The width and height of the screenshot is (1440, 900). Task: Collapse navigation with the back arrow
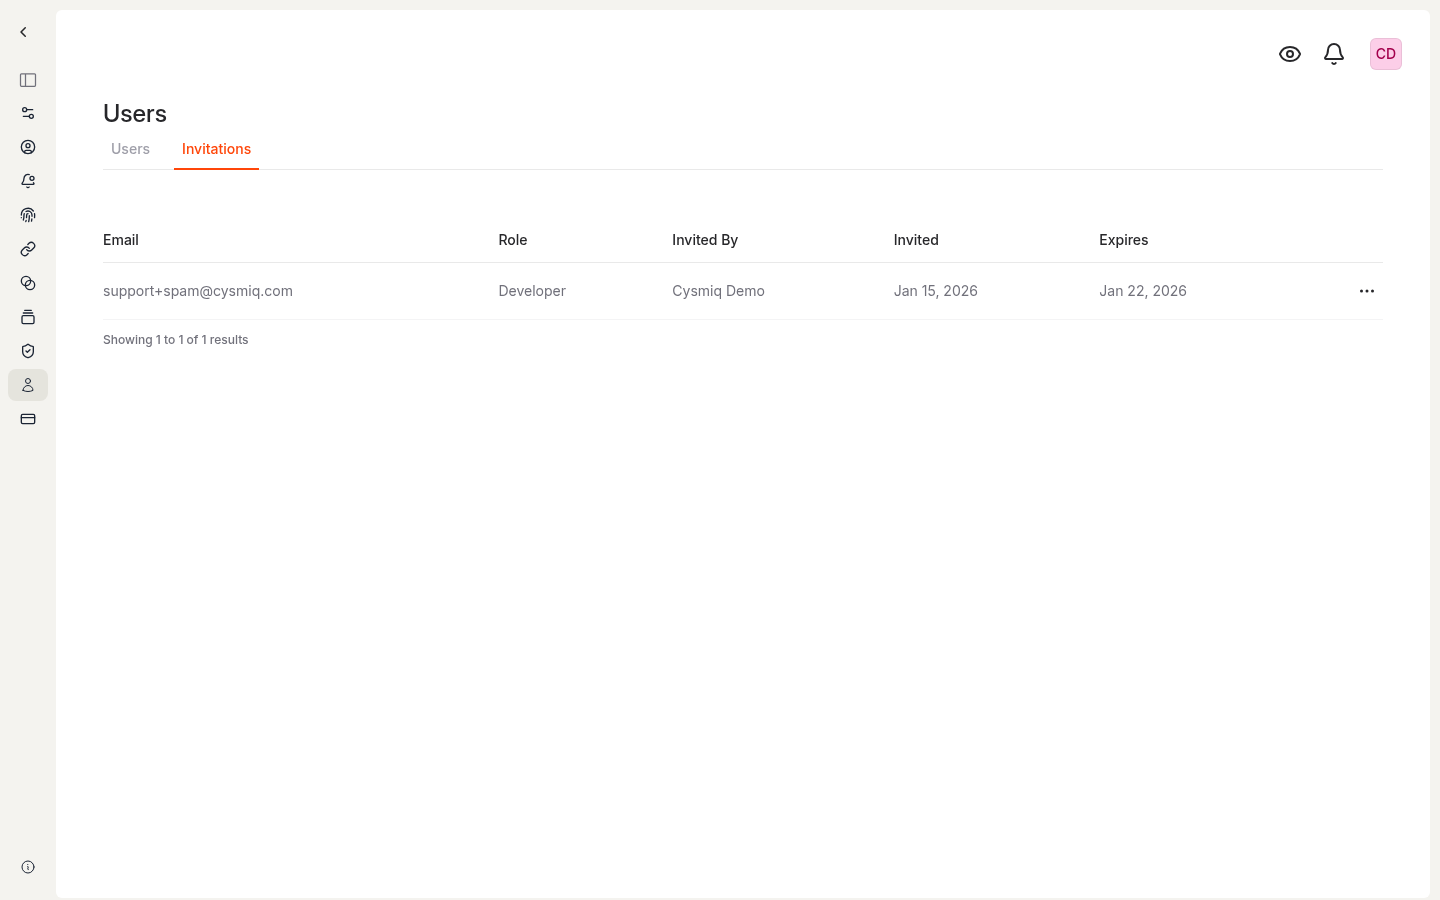[23, 31]
